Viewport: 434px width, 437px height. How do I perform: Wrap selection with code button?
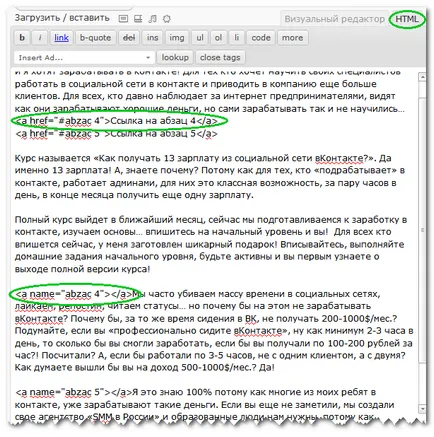click(x=261, y=38)
